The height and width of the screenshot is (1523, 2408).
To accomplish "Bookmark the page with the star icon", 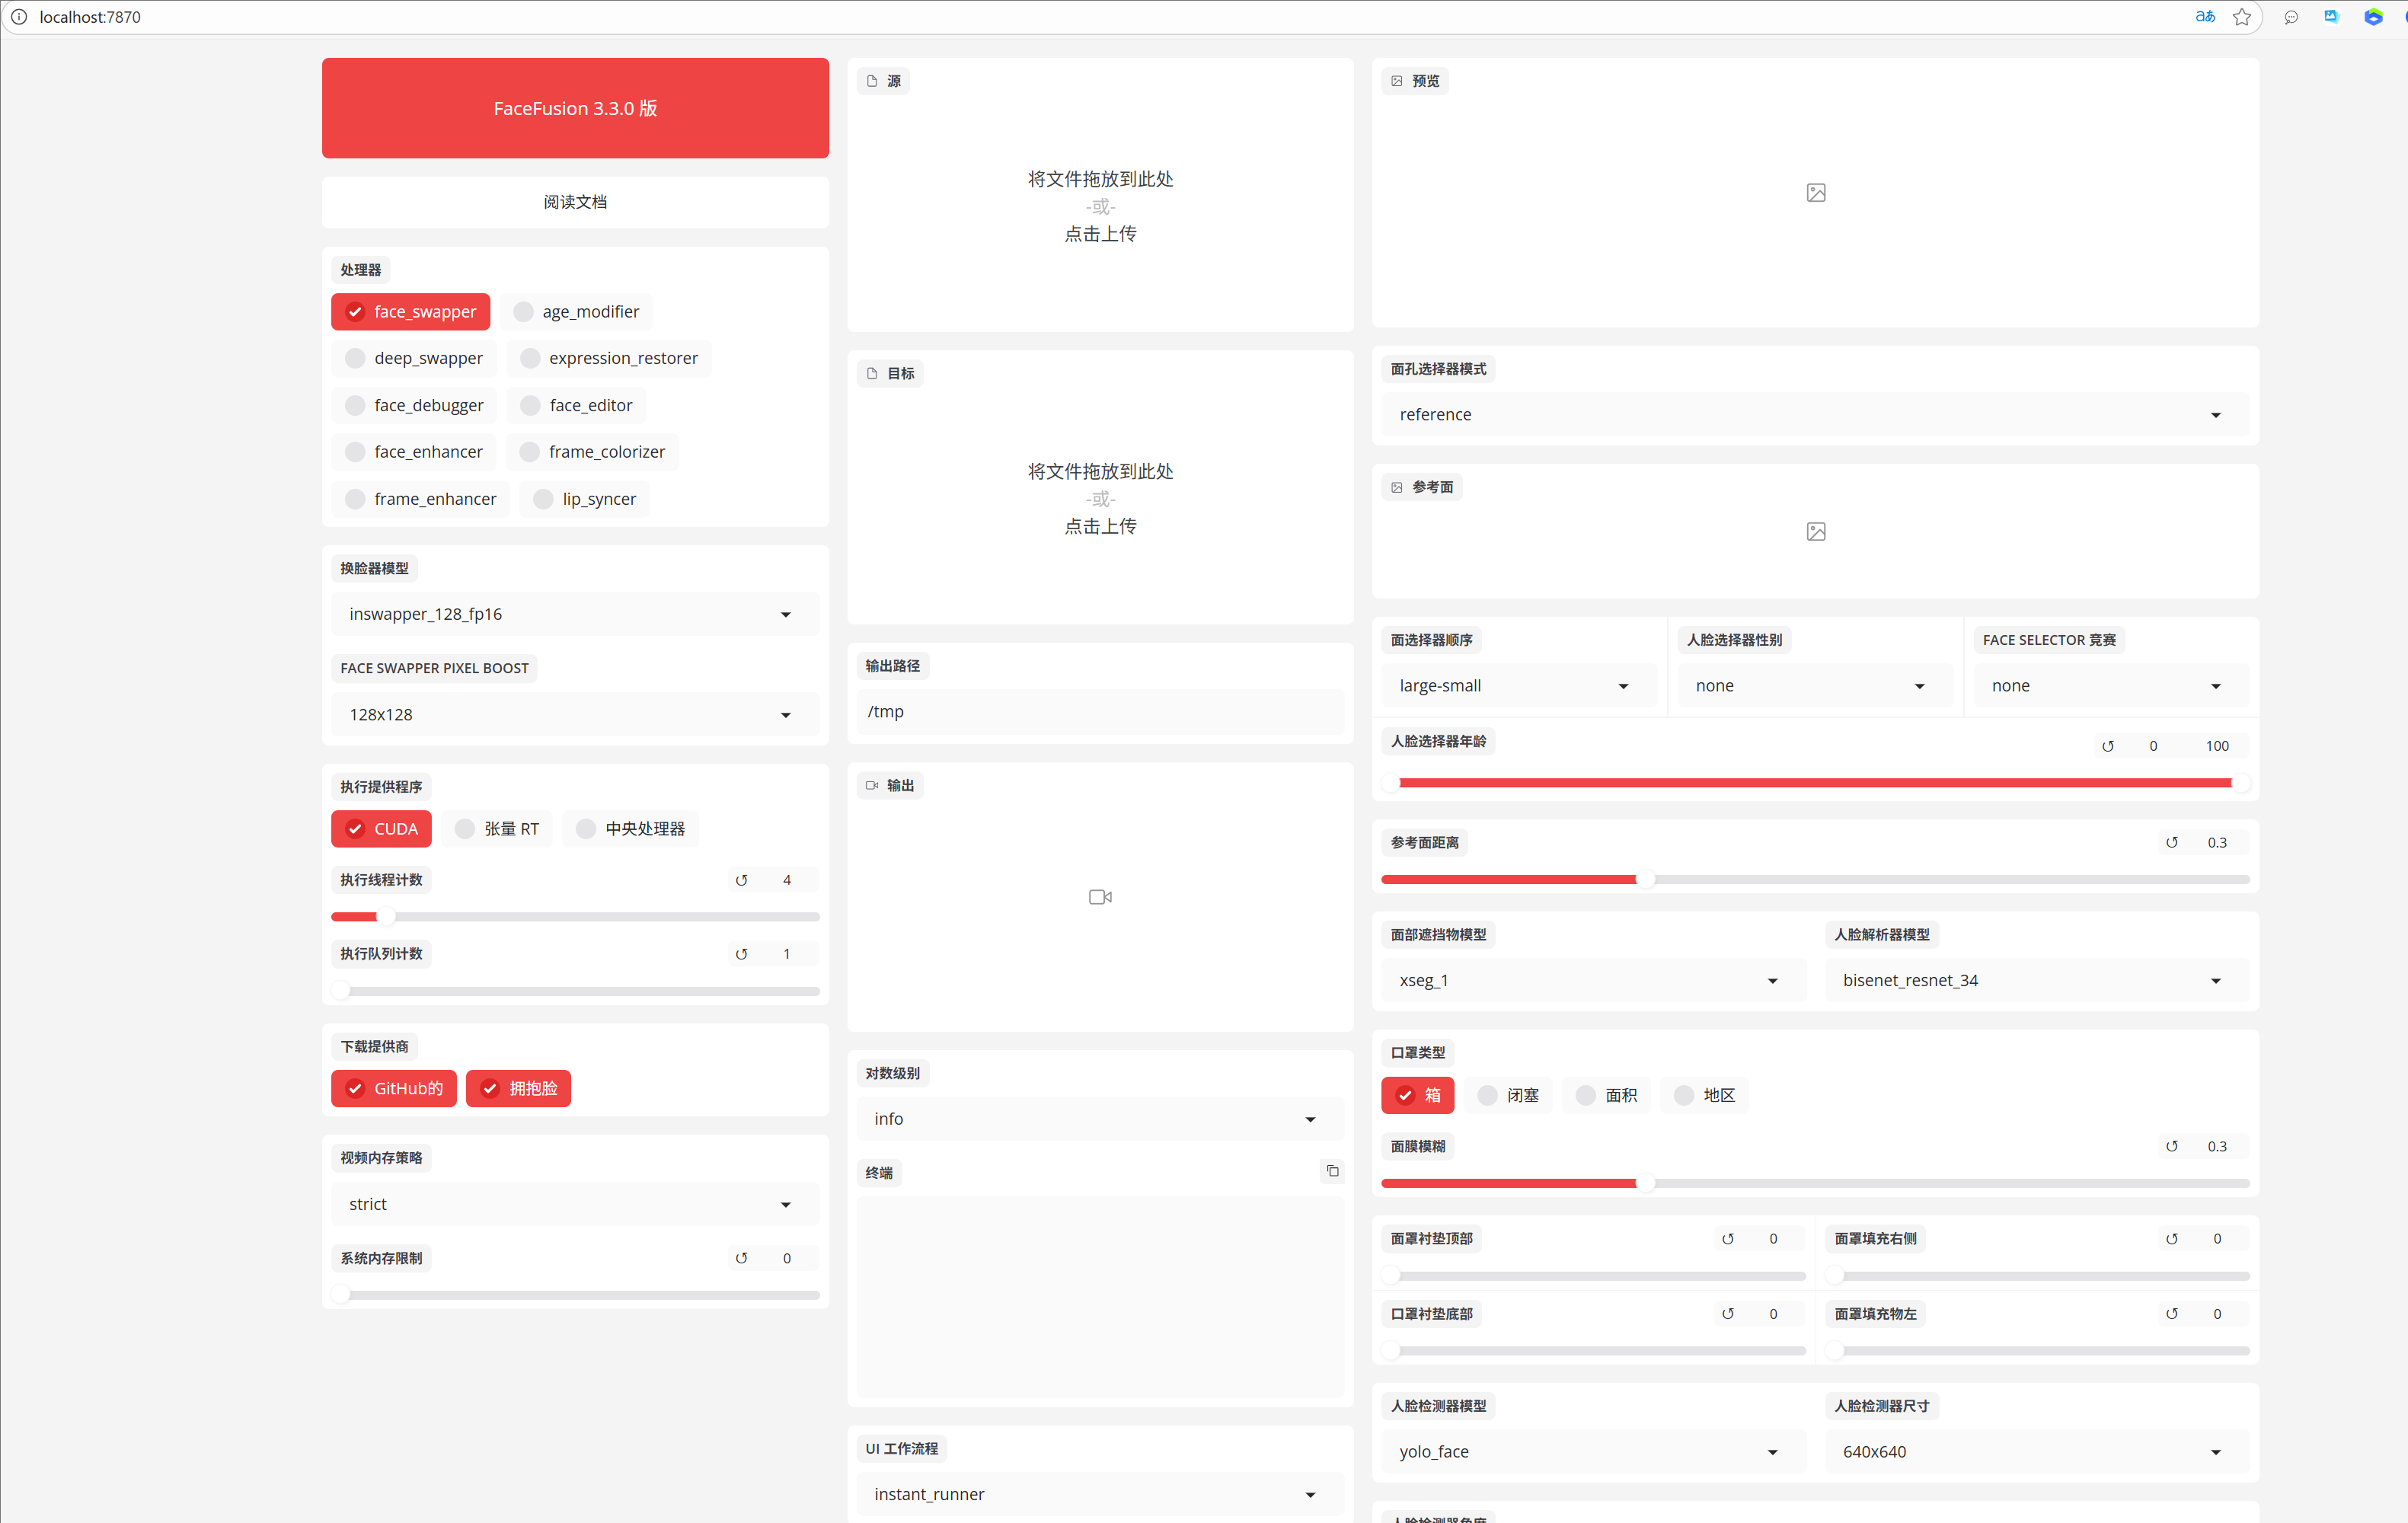I will pyautogui.click(x=2242, y=17).
